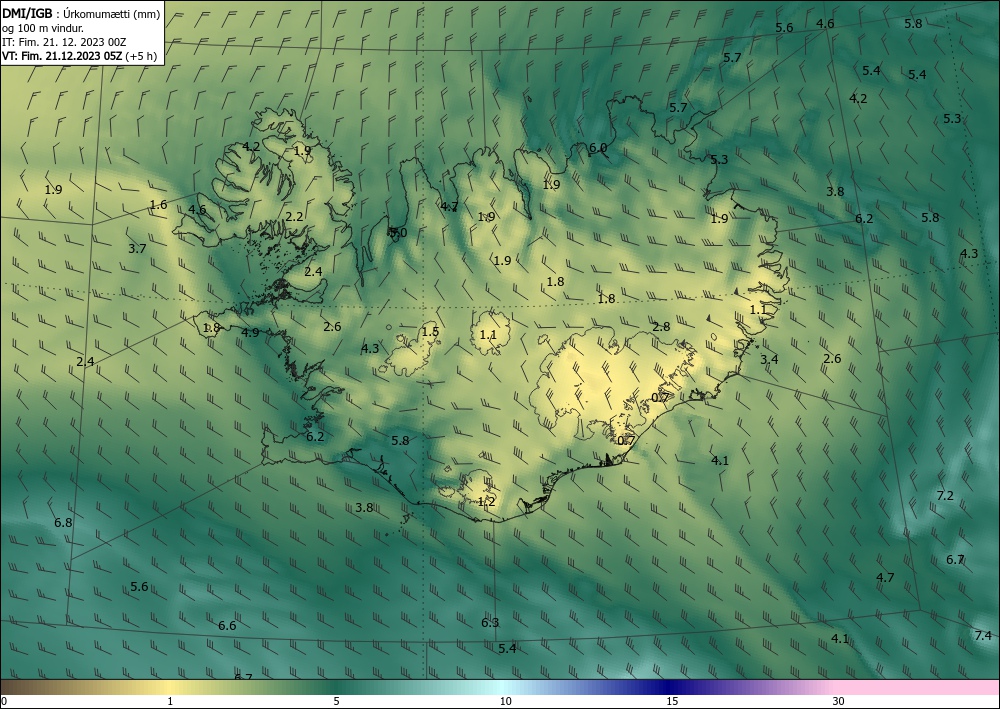Click the 7.4 value at the southeast corner

pos(983,635)
